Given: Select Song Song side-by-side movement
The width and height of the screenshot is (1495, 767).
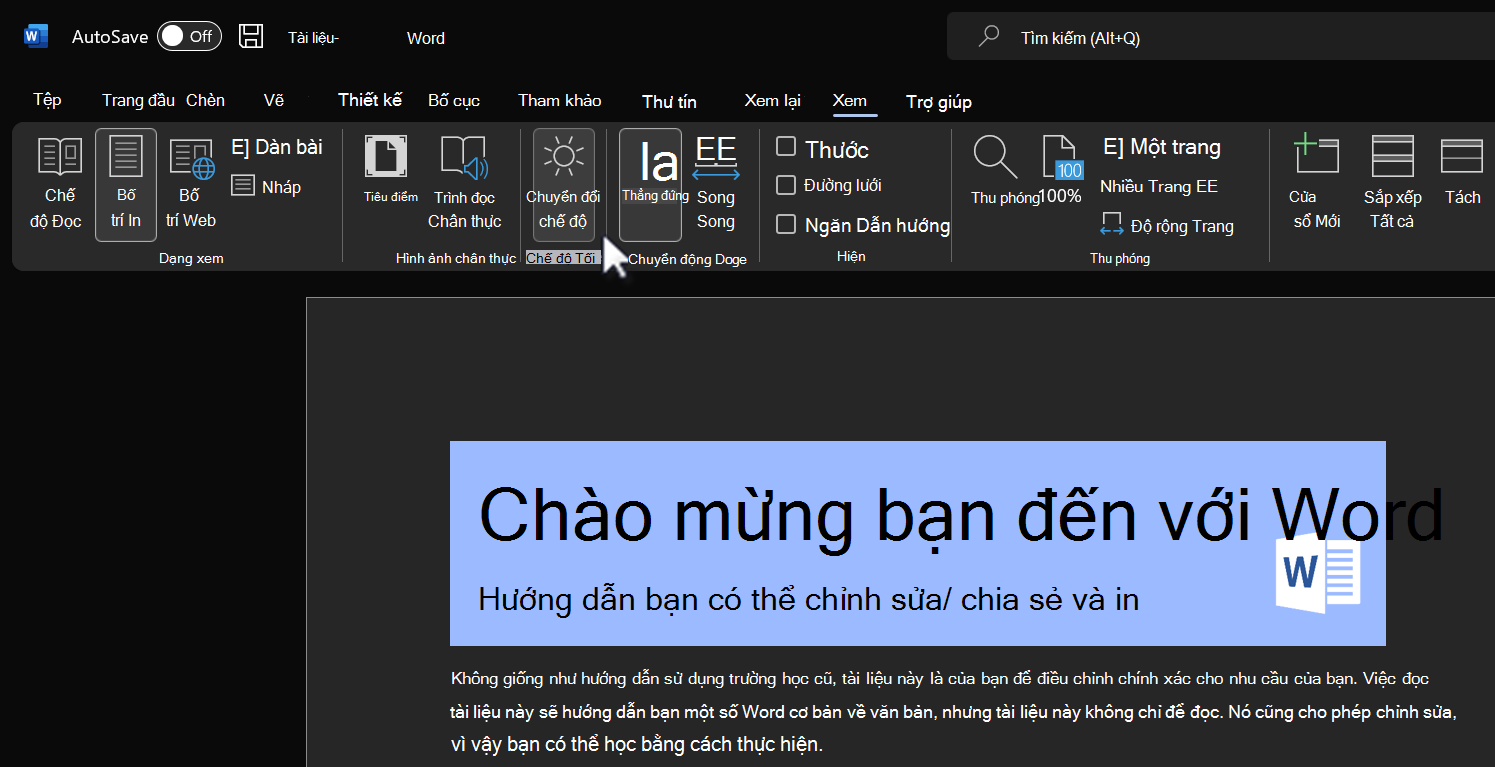Looking at the screenshot, I should pyautogui.click(x=716, y=185).
